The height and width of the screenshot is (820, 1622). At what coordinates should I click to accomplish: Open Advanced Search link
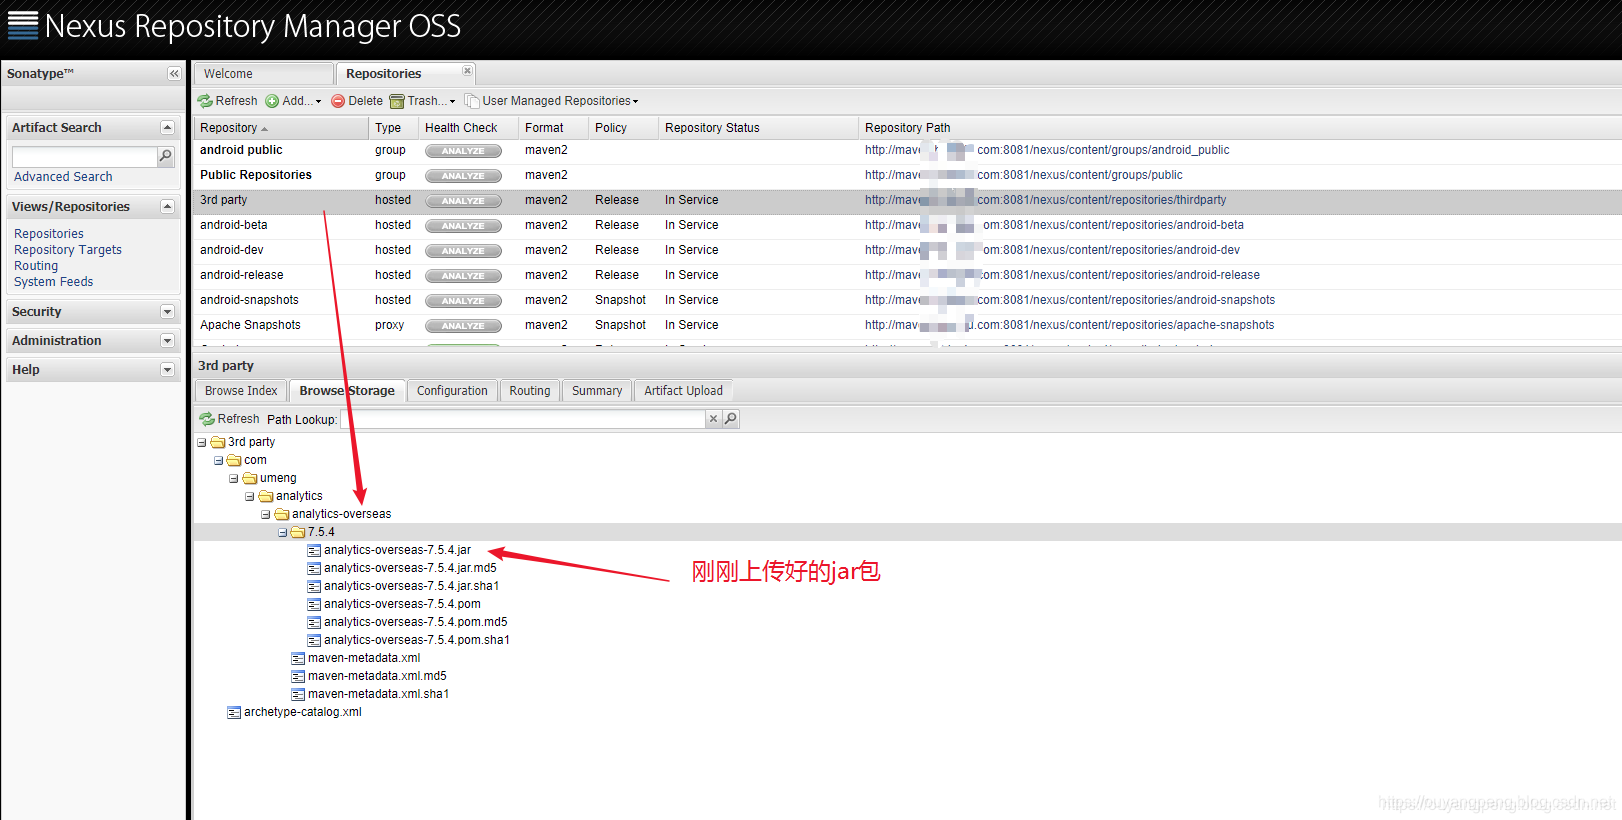[x=63, y=177]
